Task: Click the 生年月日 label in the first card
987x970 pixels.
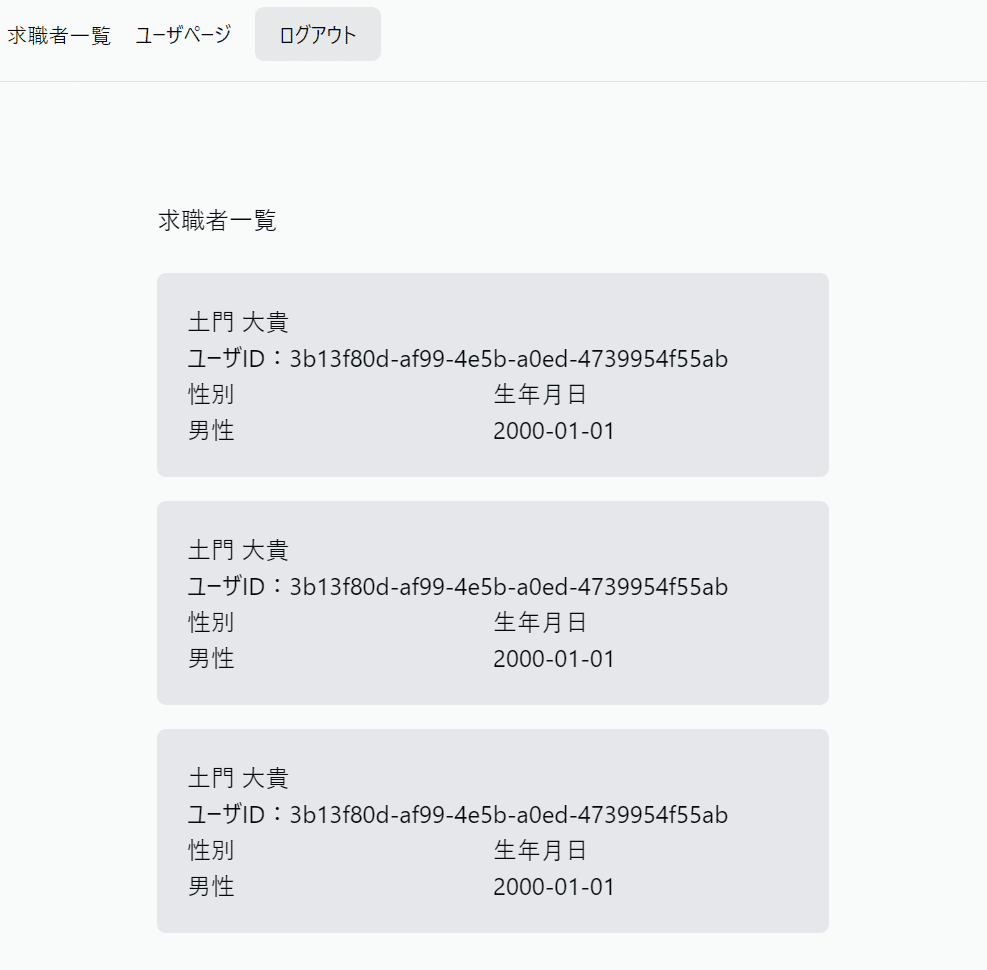Action: (540, 395)
